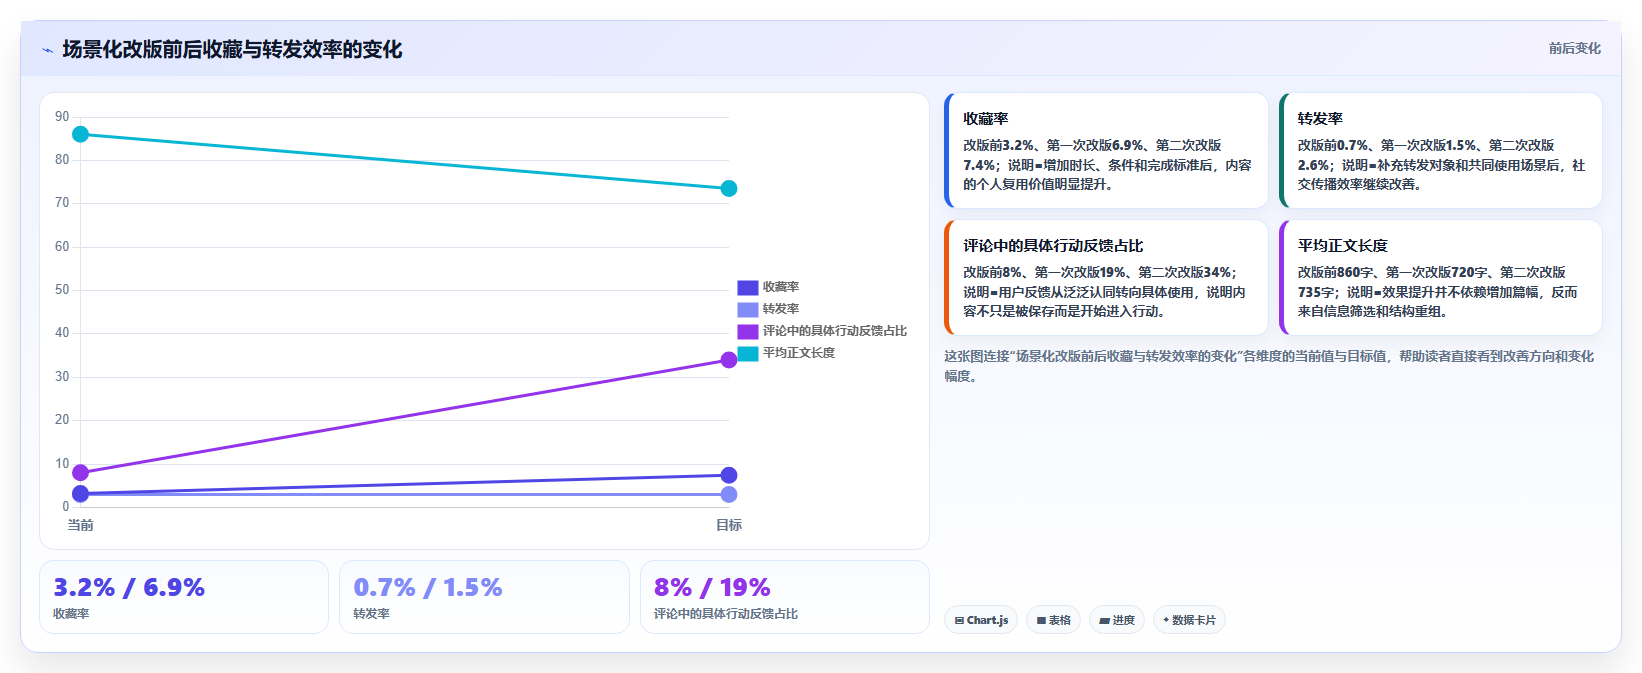Screen dimensions: 1642x673
Task: Select the 评论中的具体行动反馈占比 card mentioning 改版前8%
Action: point(1106,278)
